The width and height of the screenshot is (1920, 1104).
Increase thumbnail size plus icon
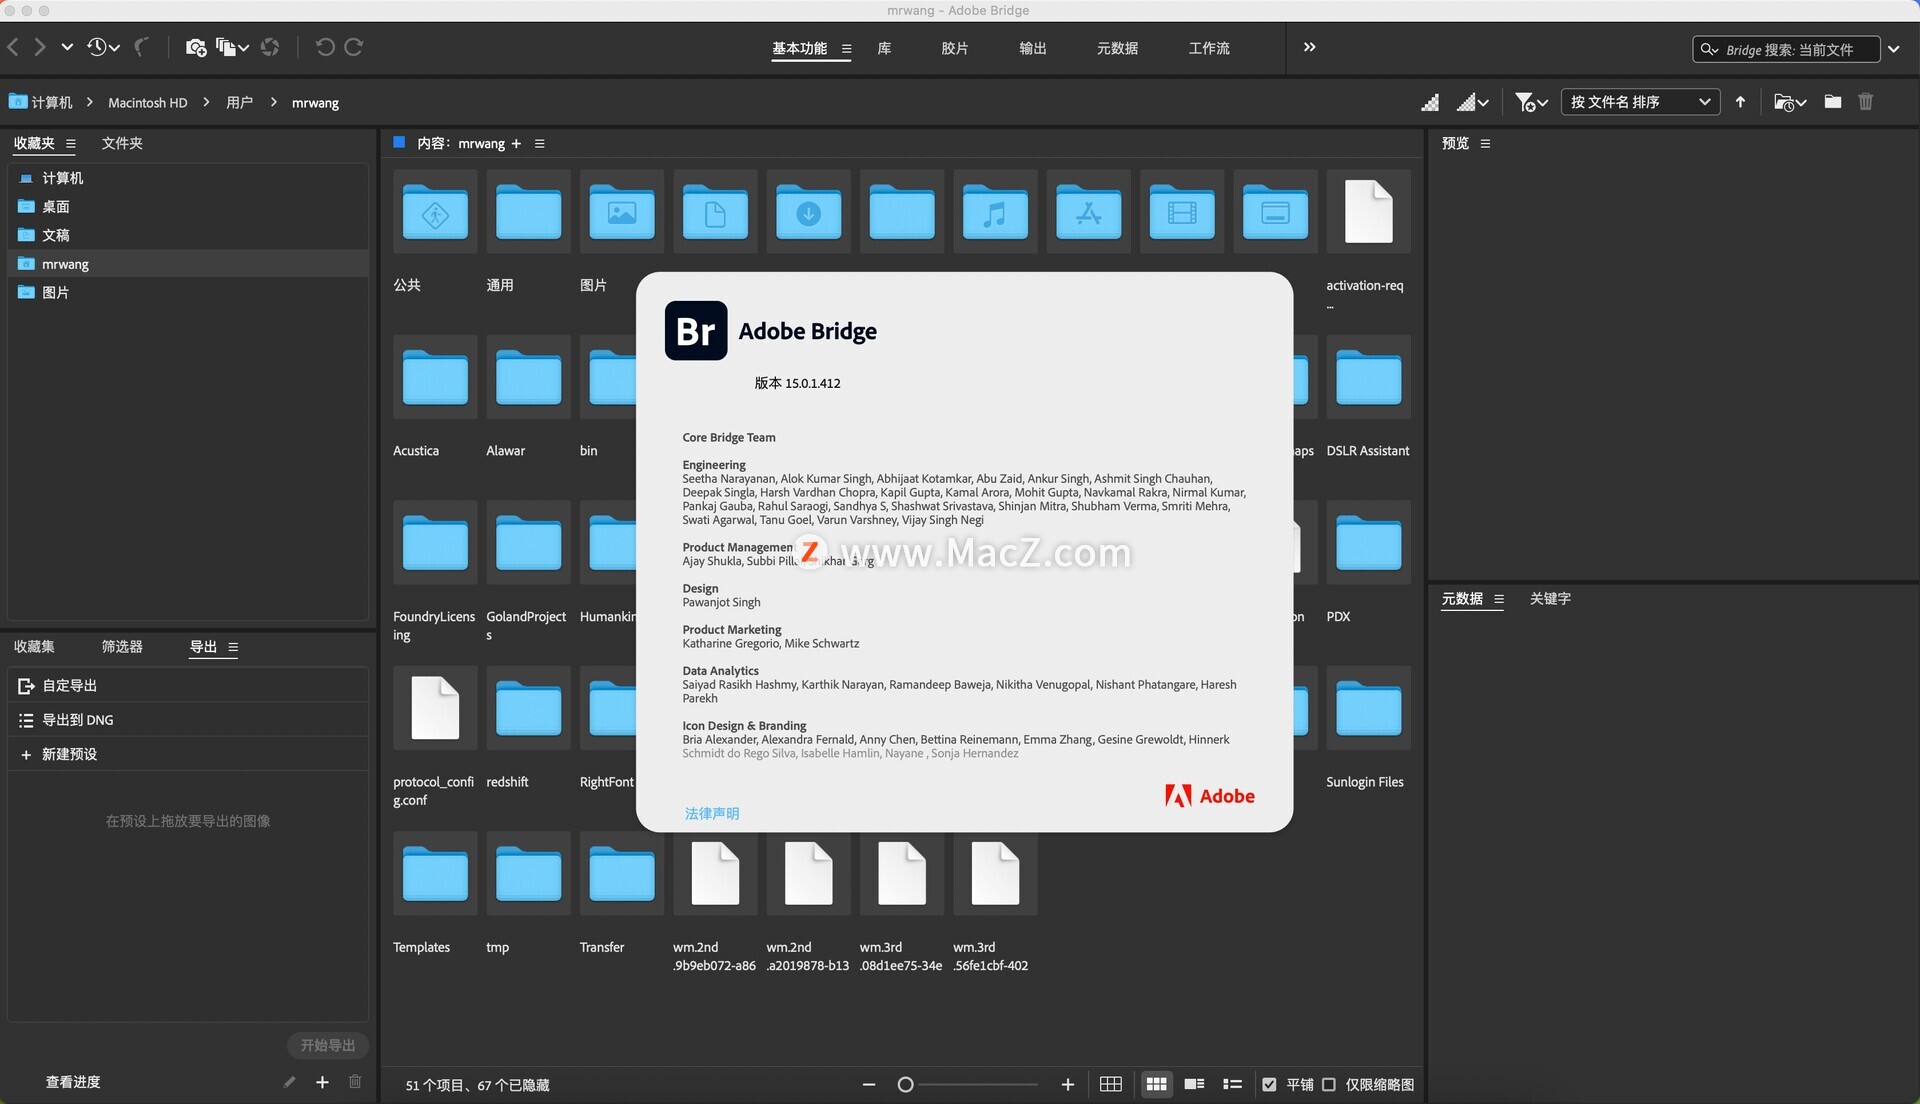point(1067,1084)
